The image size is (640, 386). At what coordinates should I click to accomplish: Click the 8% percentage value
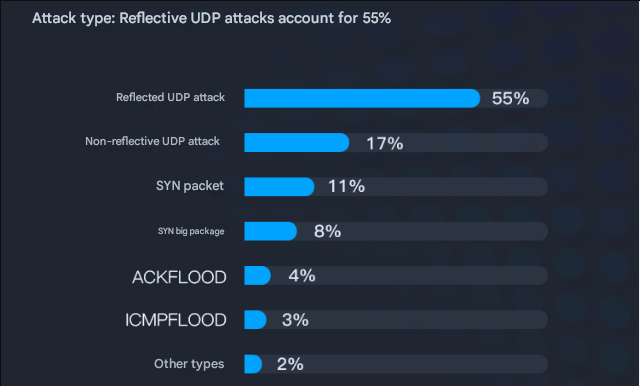pos(327,231)
